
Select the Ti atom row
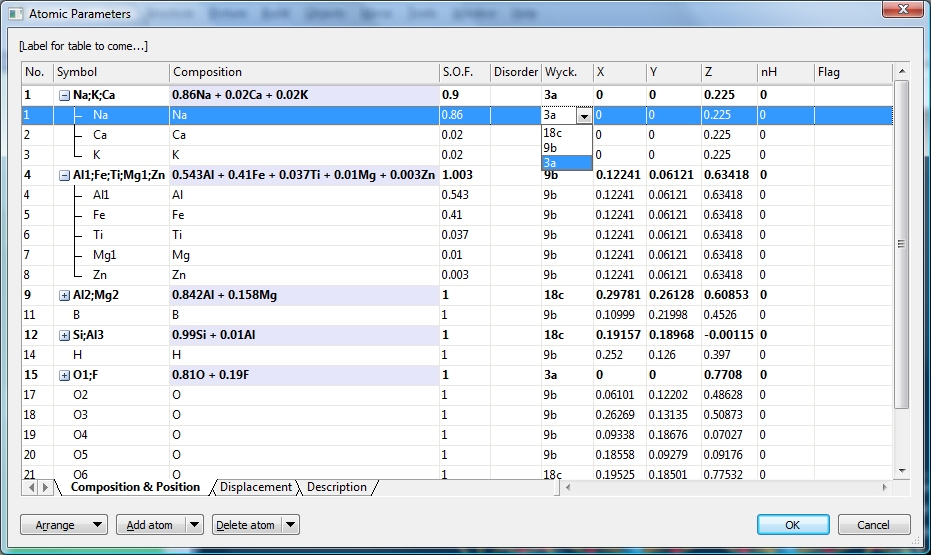coord(100,235)
